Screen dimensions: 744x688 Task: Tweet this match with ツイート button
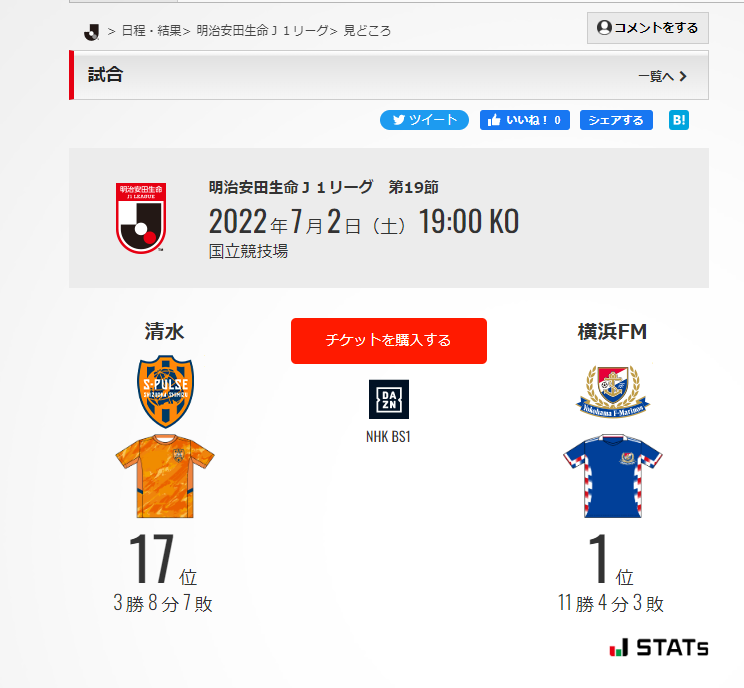(424, 120)
